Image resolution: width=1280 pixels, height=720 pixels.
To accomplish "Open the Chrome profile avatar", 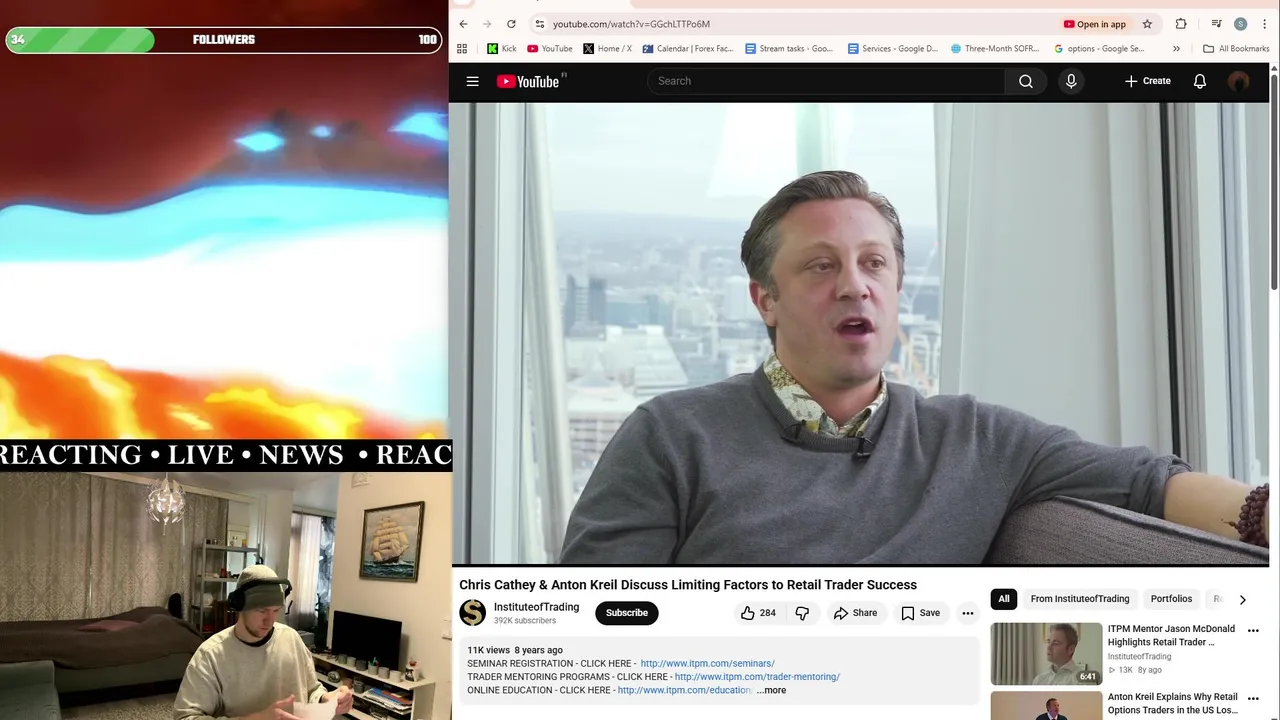I will click(x=1240, y=24).
